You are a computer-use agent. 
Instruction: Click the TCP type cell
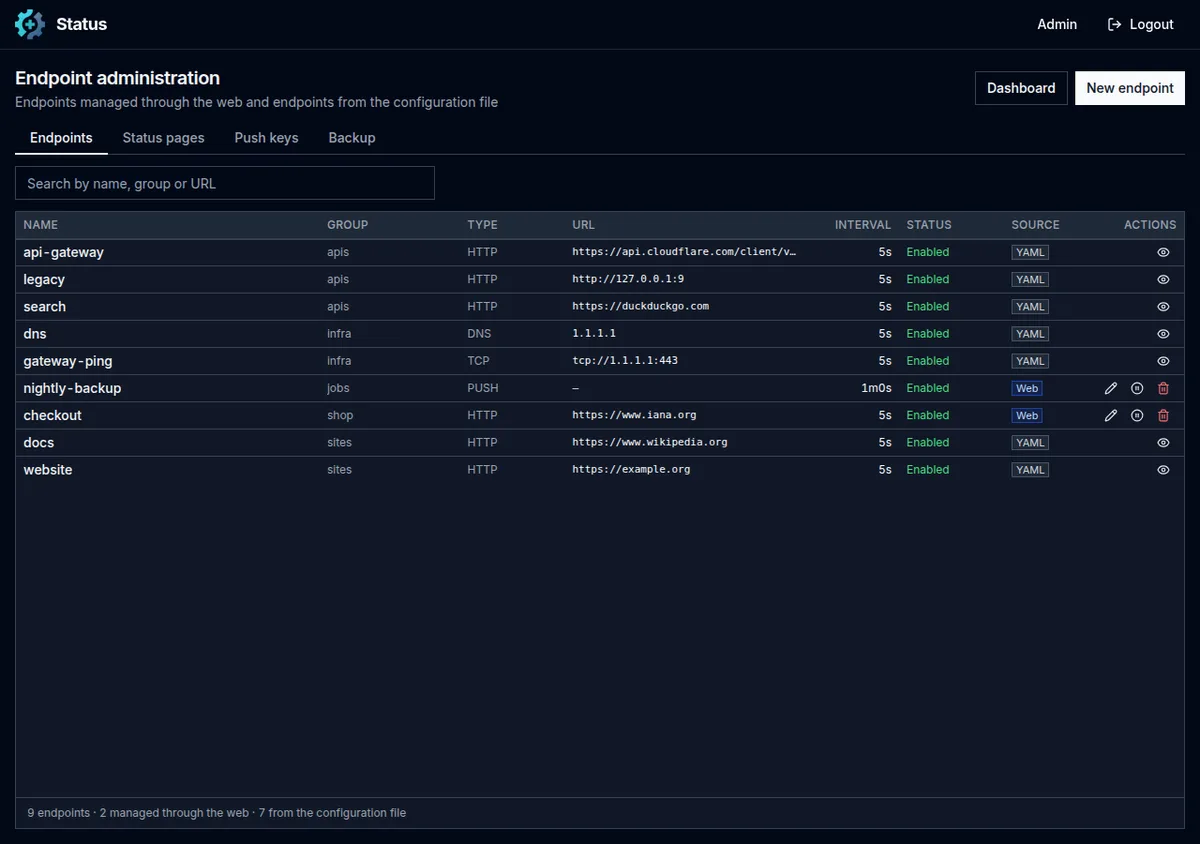[x=479, y=360]
